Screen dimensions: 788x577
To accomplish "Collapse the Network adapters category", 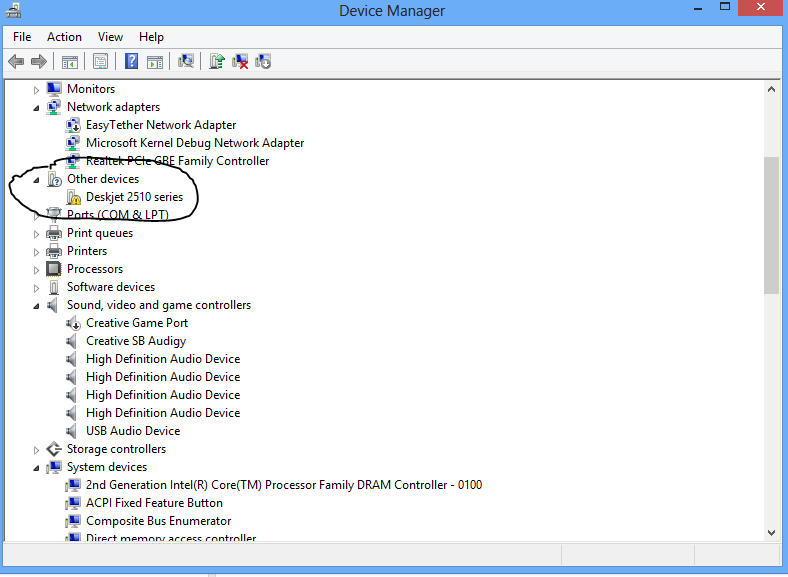I will [37, 107].
